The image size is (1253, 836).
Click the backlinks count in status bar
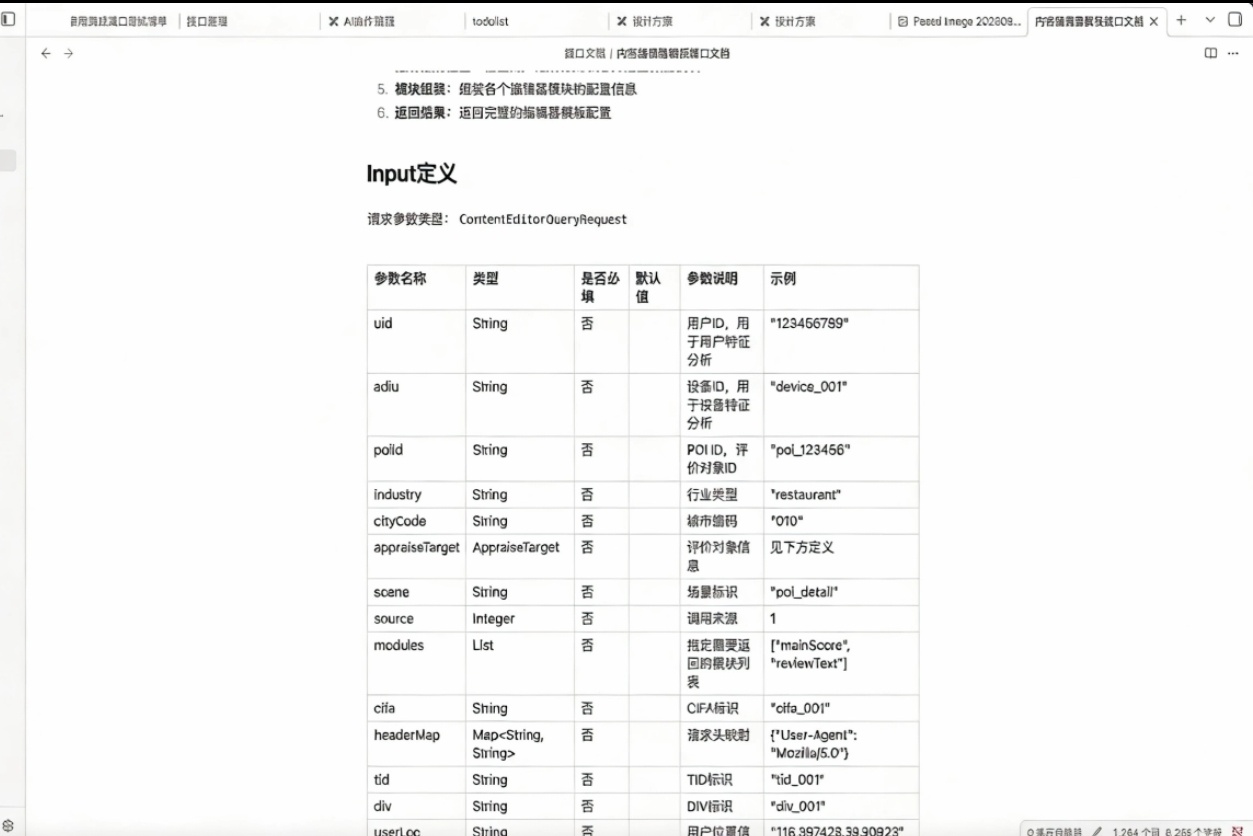[1055, 830]
